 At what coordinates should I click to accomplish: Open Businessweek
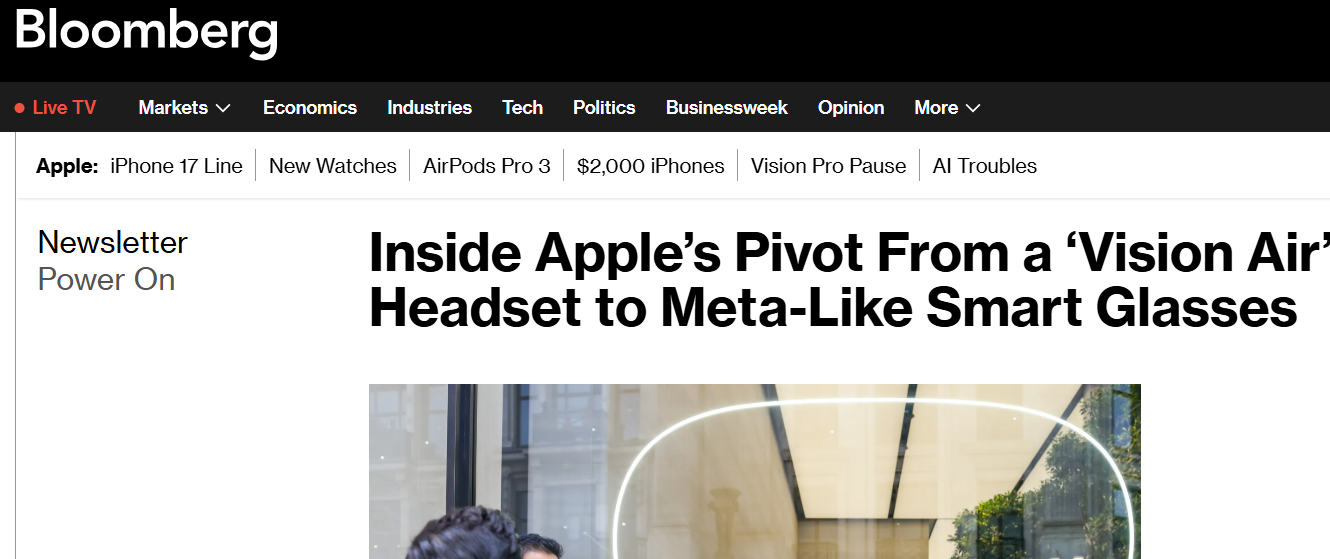[727, 107]
